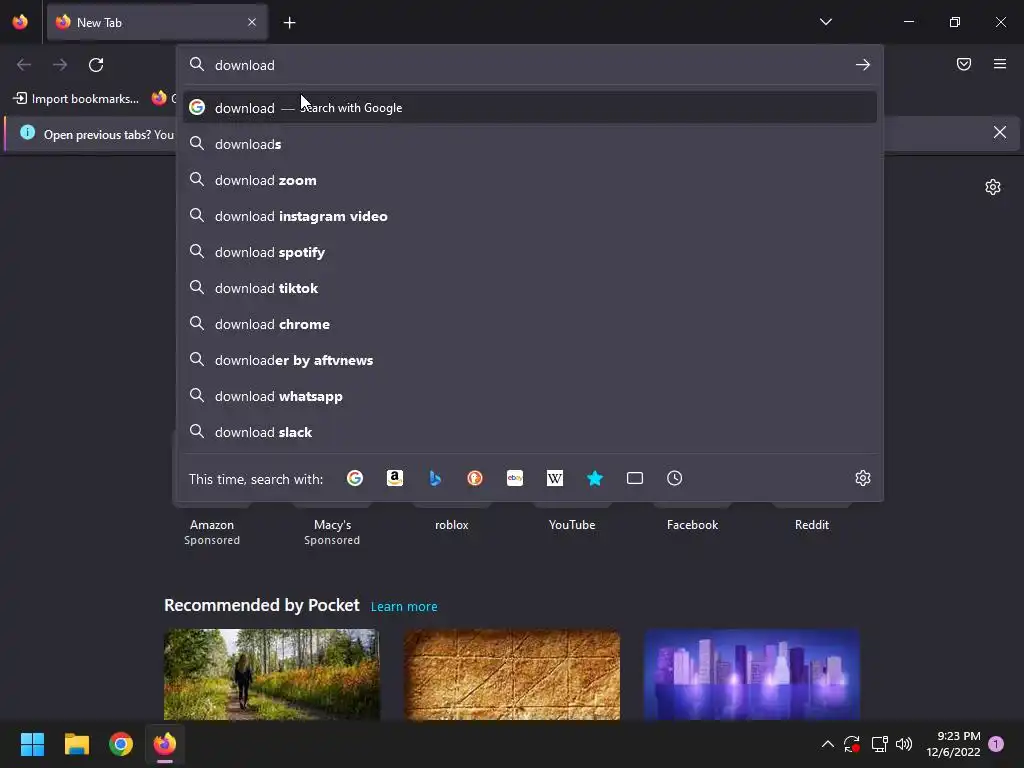The image size is (1024, 768).
Task: Select the New Tab tab
Action: coord(157,22)
